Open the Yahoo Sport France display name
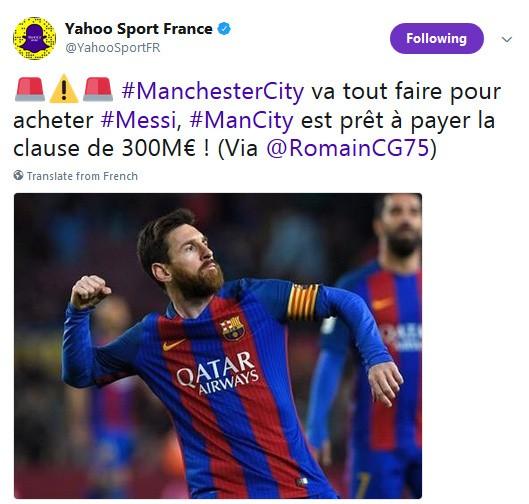Image resolution: width=529 pixels, height=504 pixels. click(x=138, y=29)
